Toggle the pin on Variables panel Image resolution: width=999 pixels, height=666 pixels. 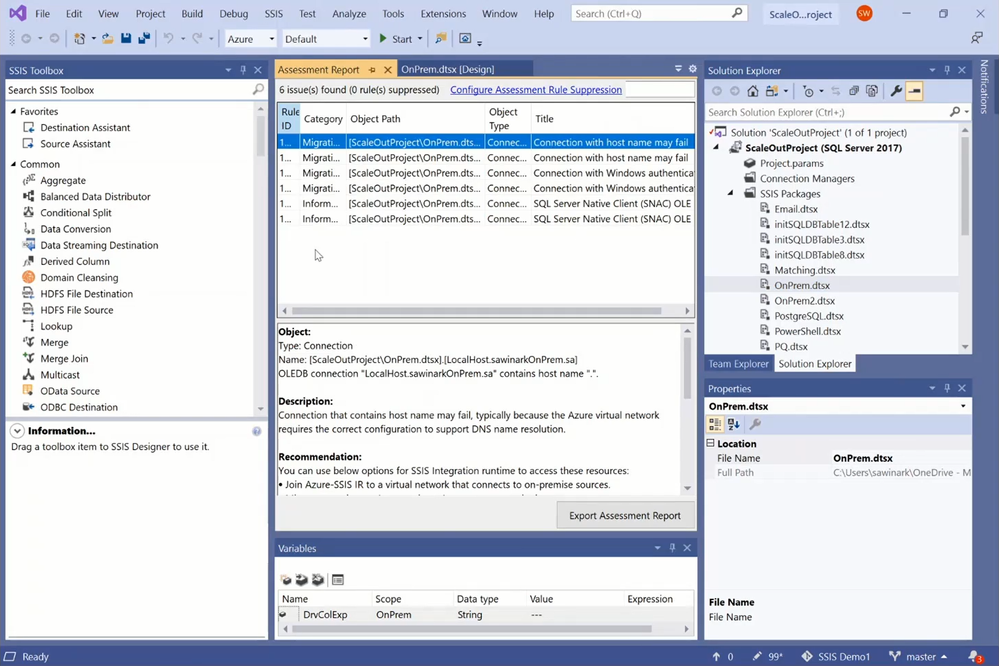(x=672, y=548)
